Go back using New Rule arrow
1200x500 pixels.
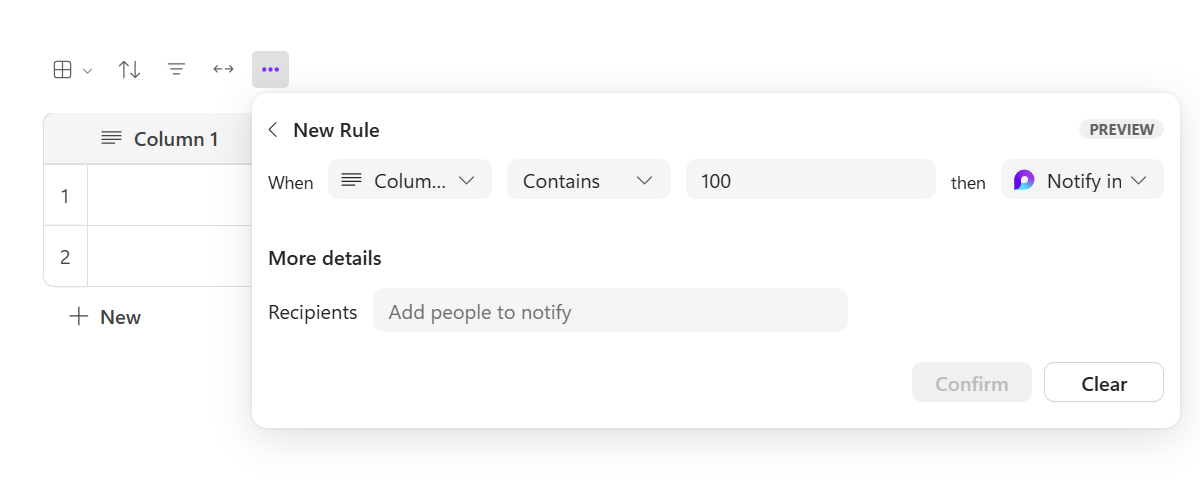tap(273, 130)
